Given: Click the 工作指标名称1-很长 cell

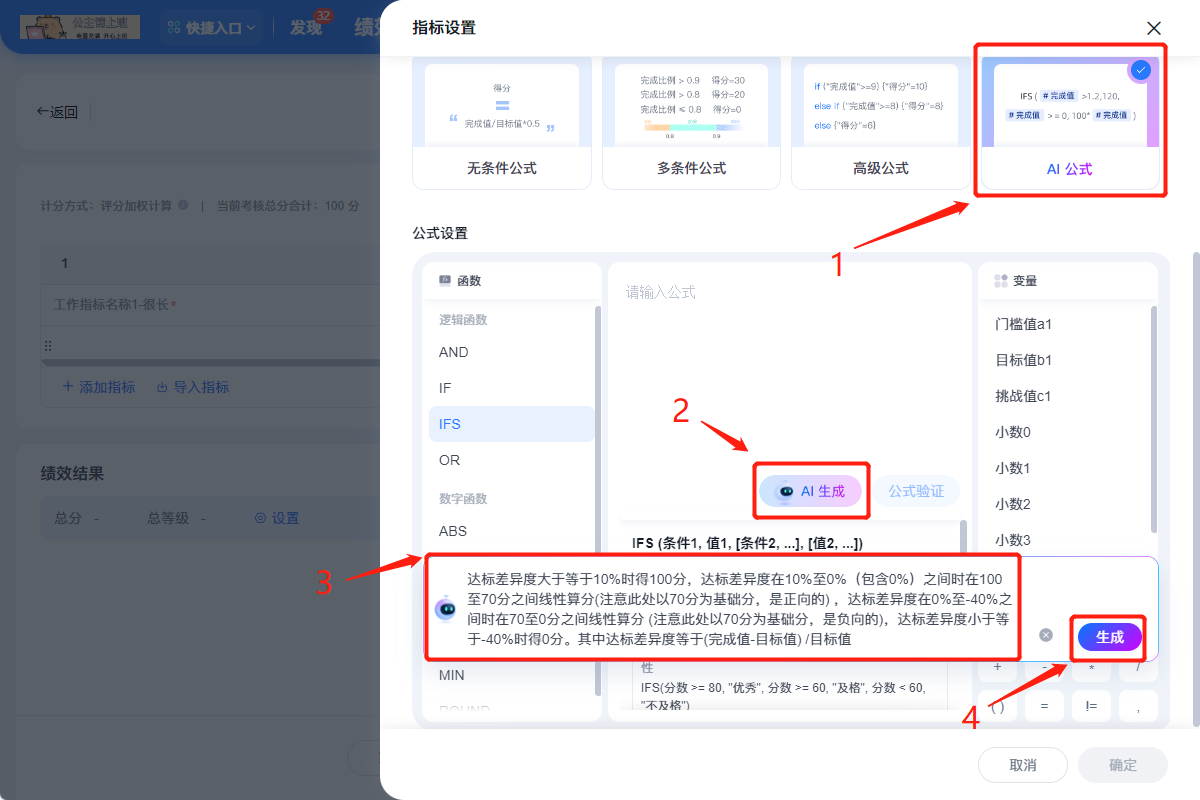Looking at the screenshot, I should pyautogui.click(x=210, y=304).
